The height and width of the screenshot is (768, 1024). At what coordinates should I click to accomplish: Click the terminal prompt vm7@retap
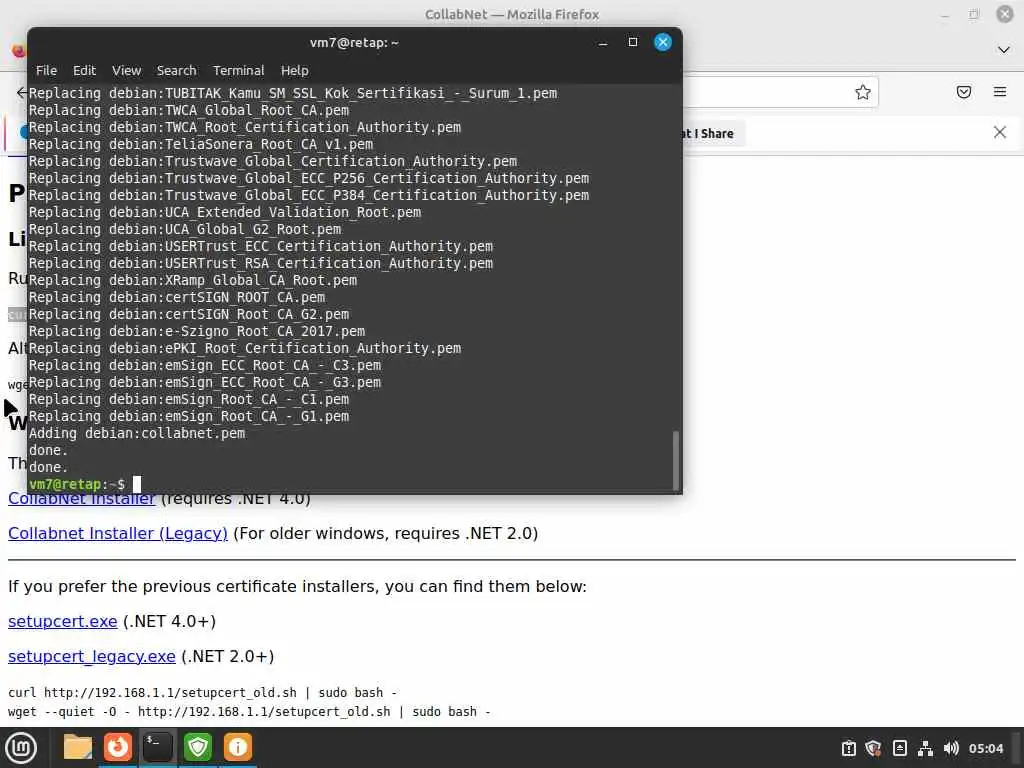pyautogui.click(x=65, y=485)
